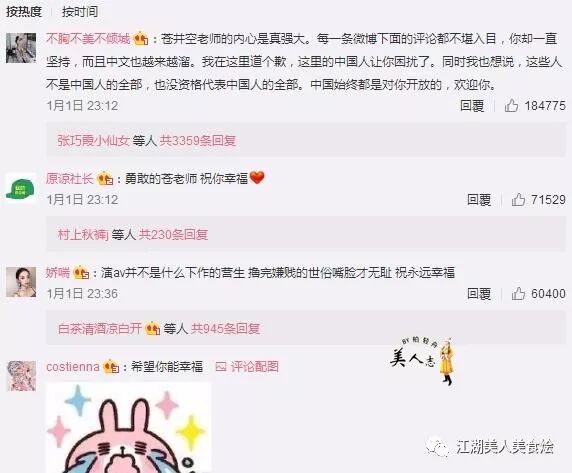Switch sorting to 按时间
The image size is (572, 473).
point(80,12)
